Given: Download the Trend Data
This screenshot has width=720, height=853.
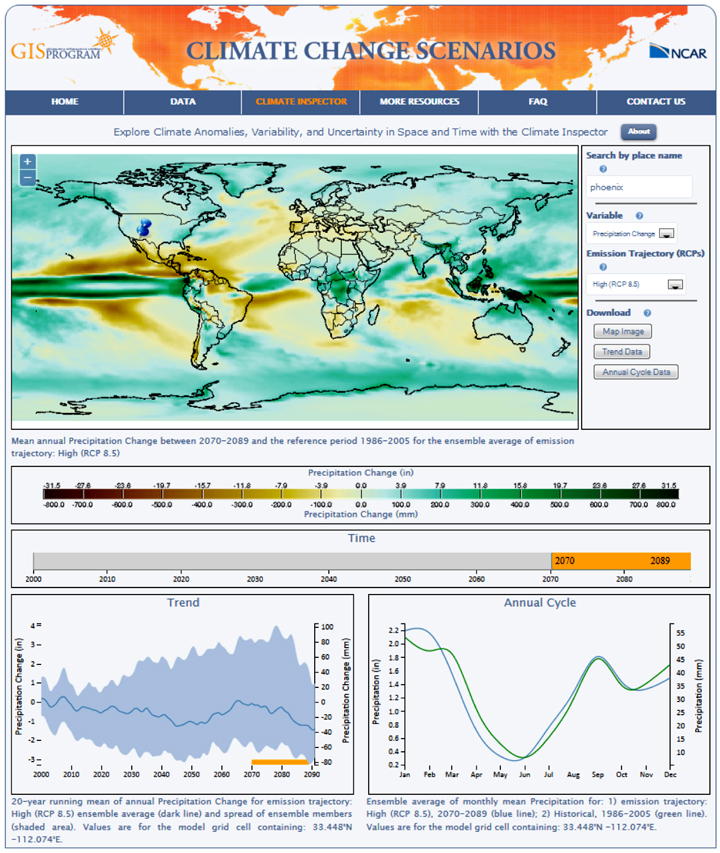Looking at the screenshot, I should (x=622, y=351).
